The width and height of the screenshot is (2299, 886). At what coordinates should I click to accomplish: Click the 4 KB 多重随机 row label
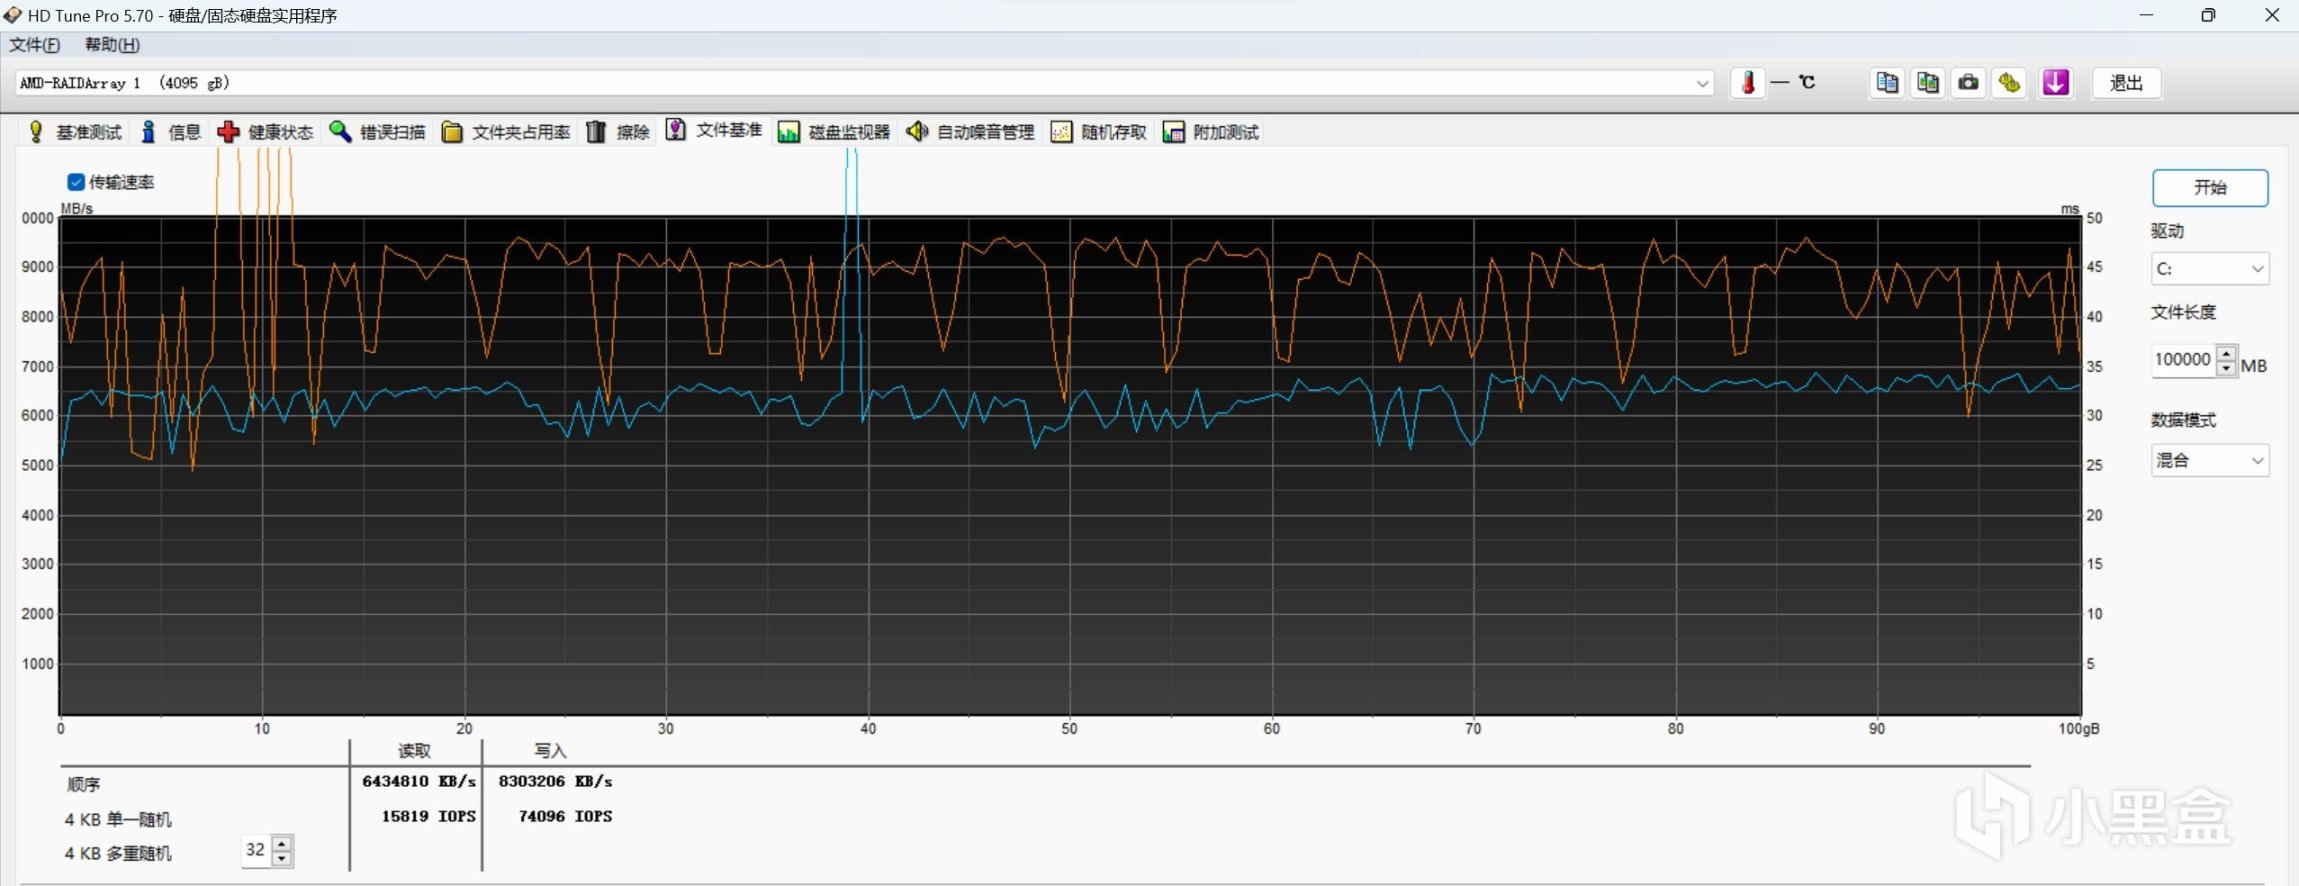pos(118,854)
